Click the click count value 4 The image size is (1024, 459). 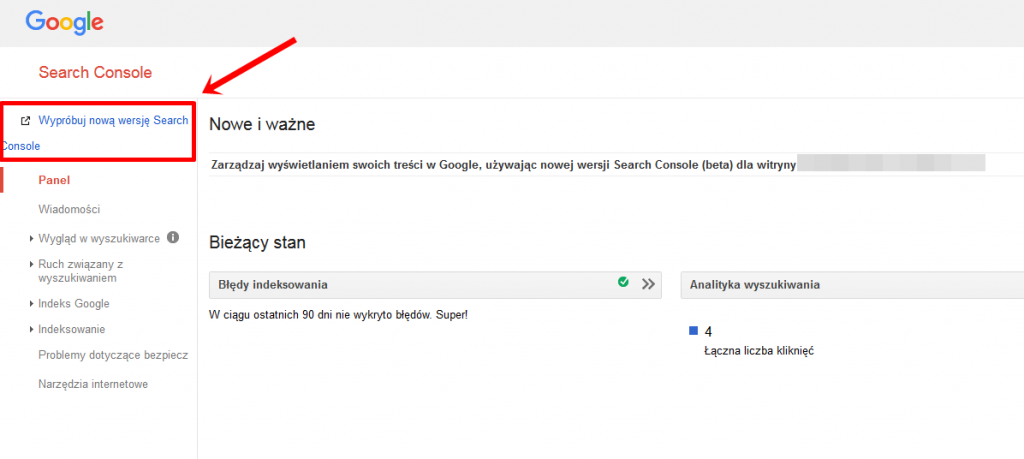[709, 332]
